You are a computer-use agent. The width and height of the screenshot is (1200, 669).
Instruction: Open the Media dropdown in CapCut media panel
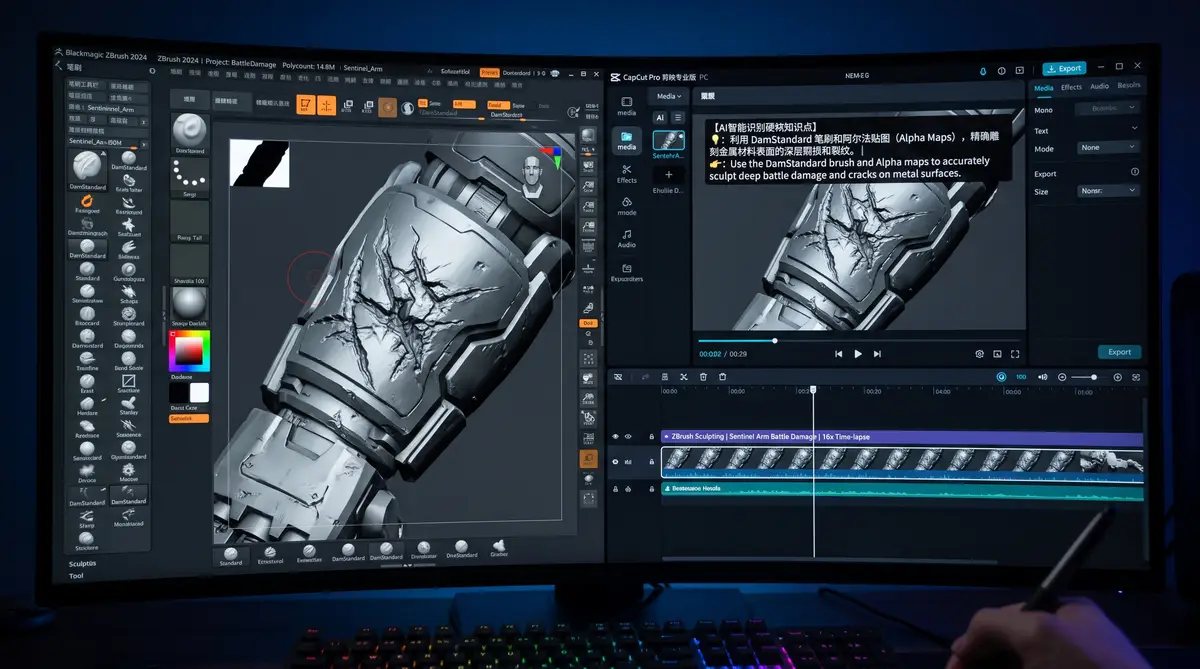tap(668, 96)
